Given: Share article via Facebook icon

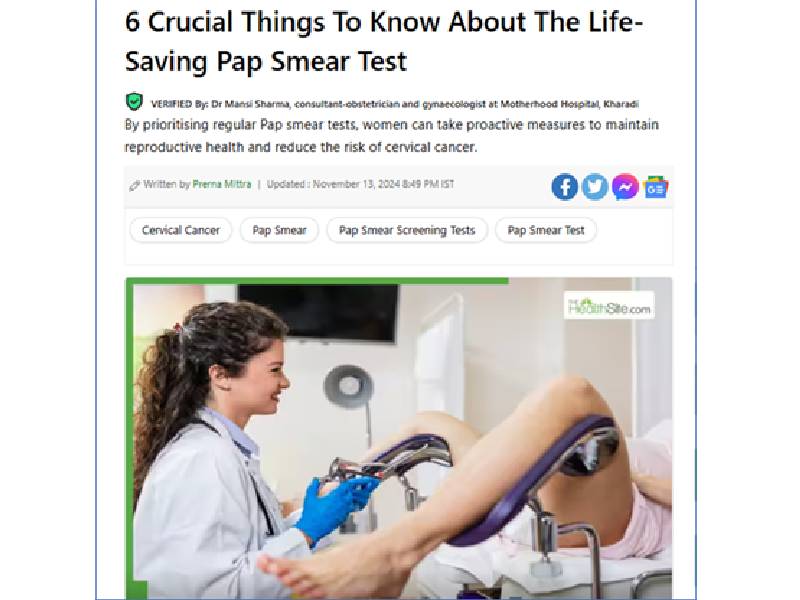Looking at the screenshot, I should 564,187.
